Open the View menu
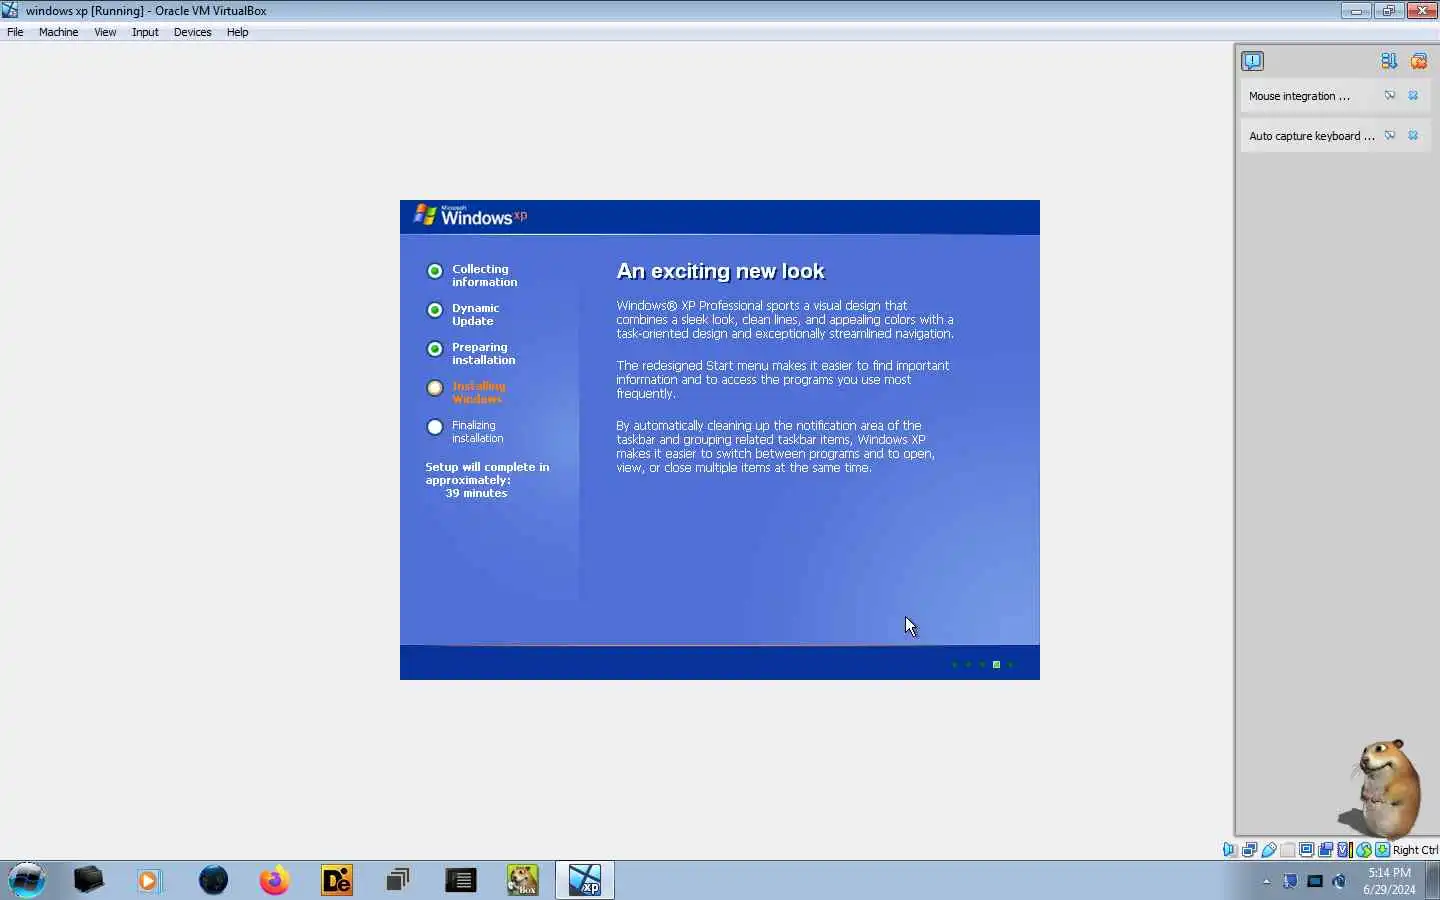The width and height of the screenshot is (1440, 900). coord(105,32)
